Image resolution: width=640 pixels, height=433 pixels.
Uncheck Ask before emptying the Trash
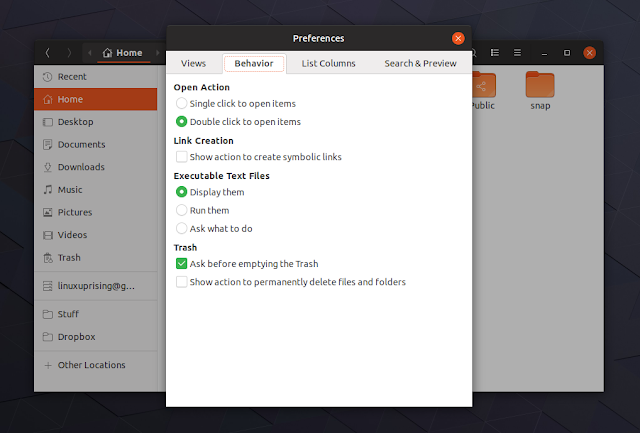pyautogui.click(x=181, y=264)
